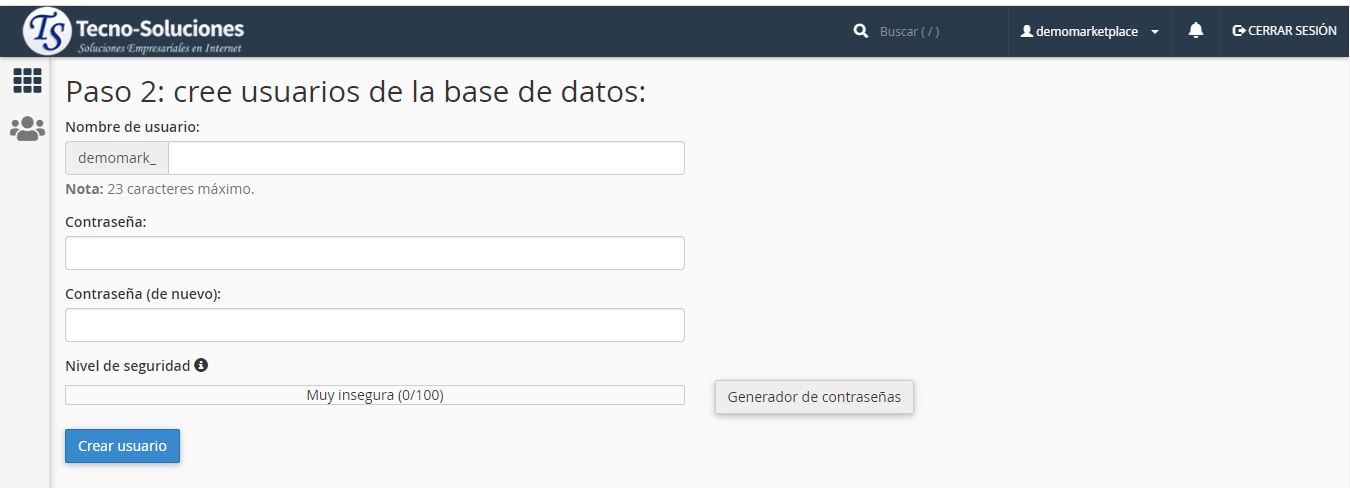Focus the Contraseña (de nuevo) field
Screen dimensions: 1350x488
[374, 325]
